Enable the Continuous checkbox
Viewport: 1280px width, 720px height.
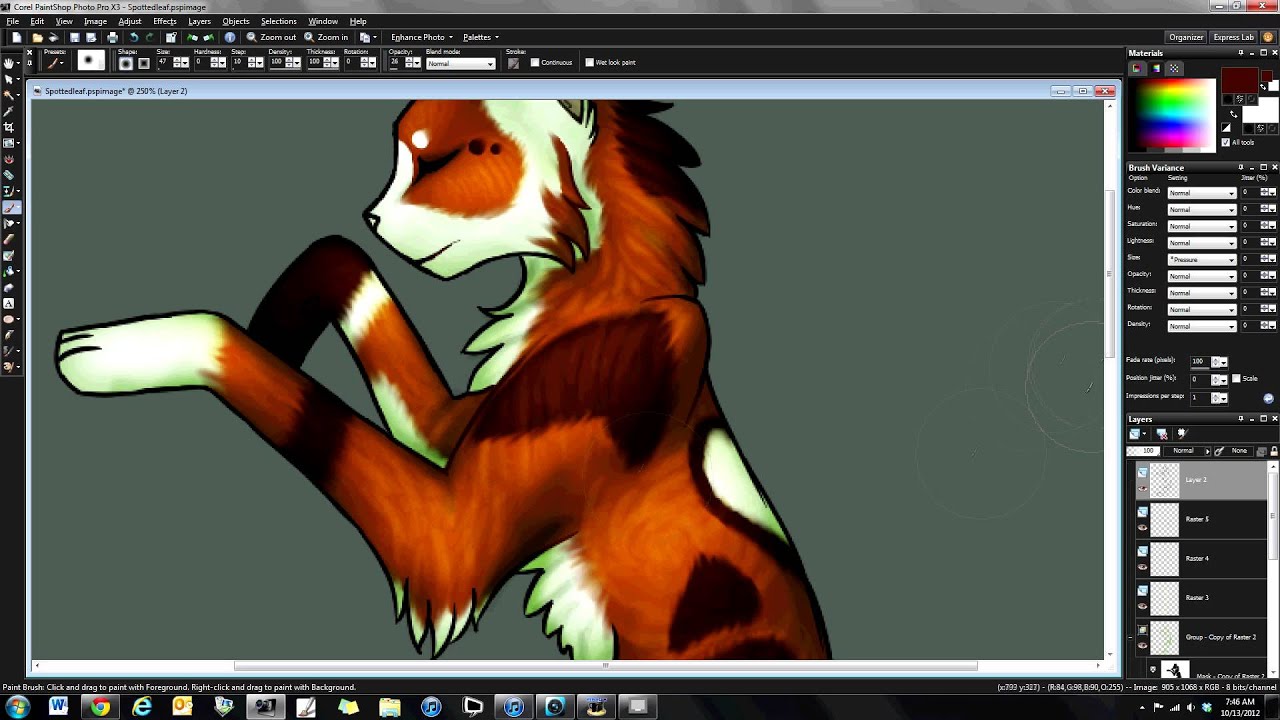(535, 63)
